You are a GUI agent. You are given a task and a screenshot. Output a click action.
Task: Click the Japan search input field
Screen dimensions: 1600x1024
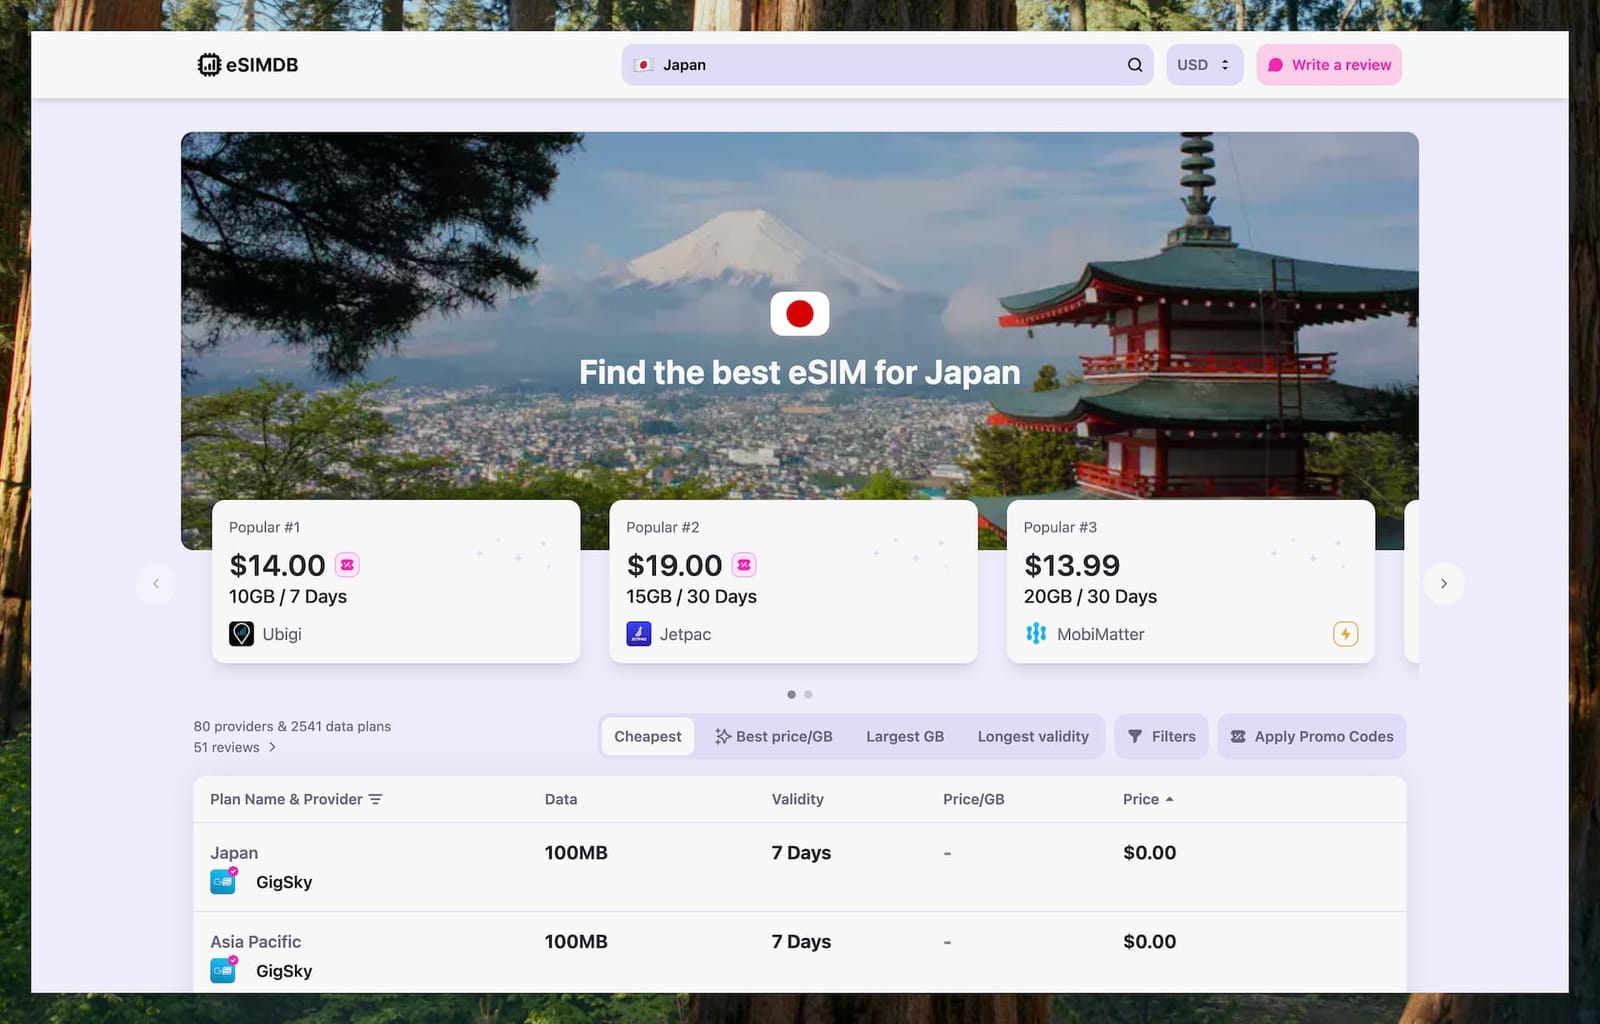880,65
